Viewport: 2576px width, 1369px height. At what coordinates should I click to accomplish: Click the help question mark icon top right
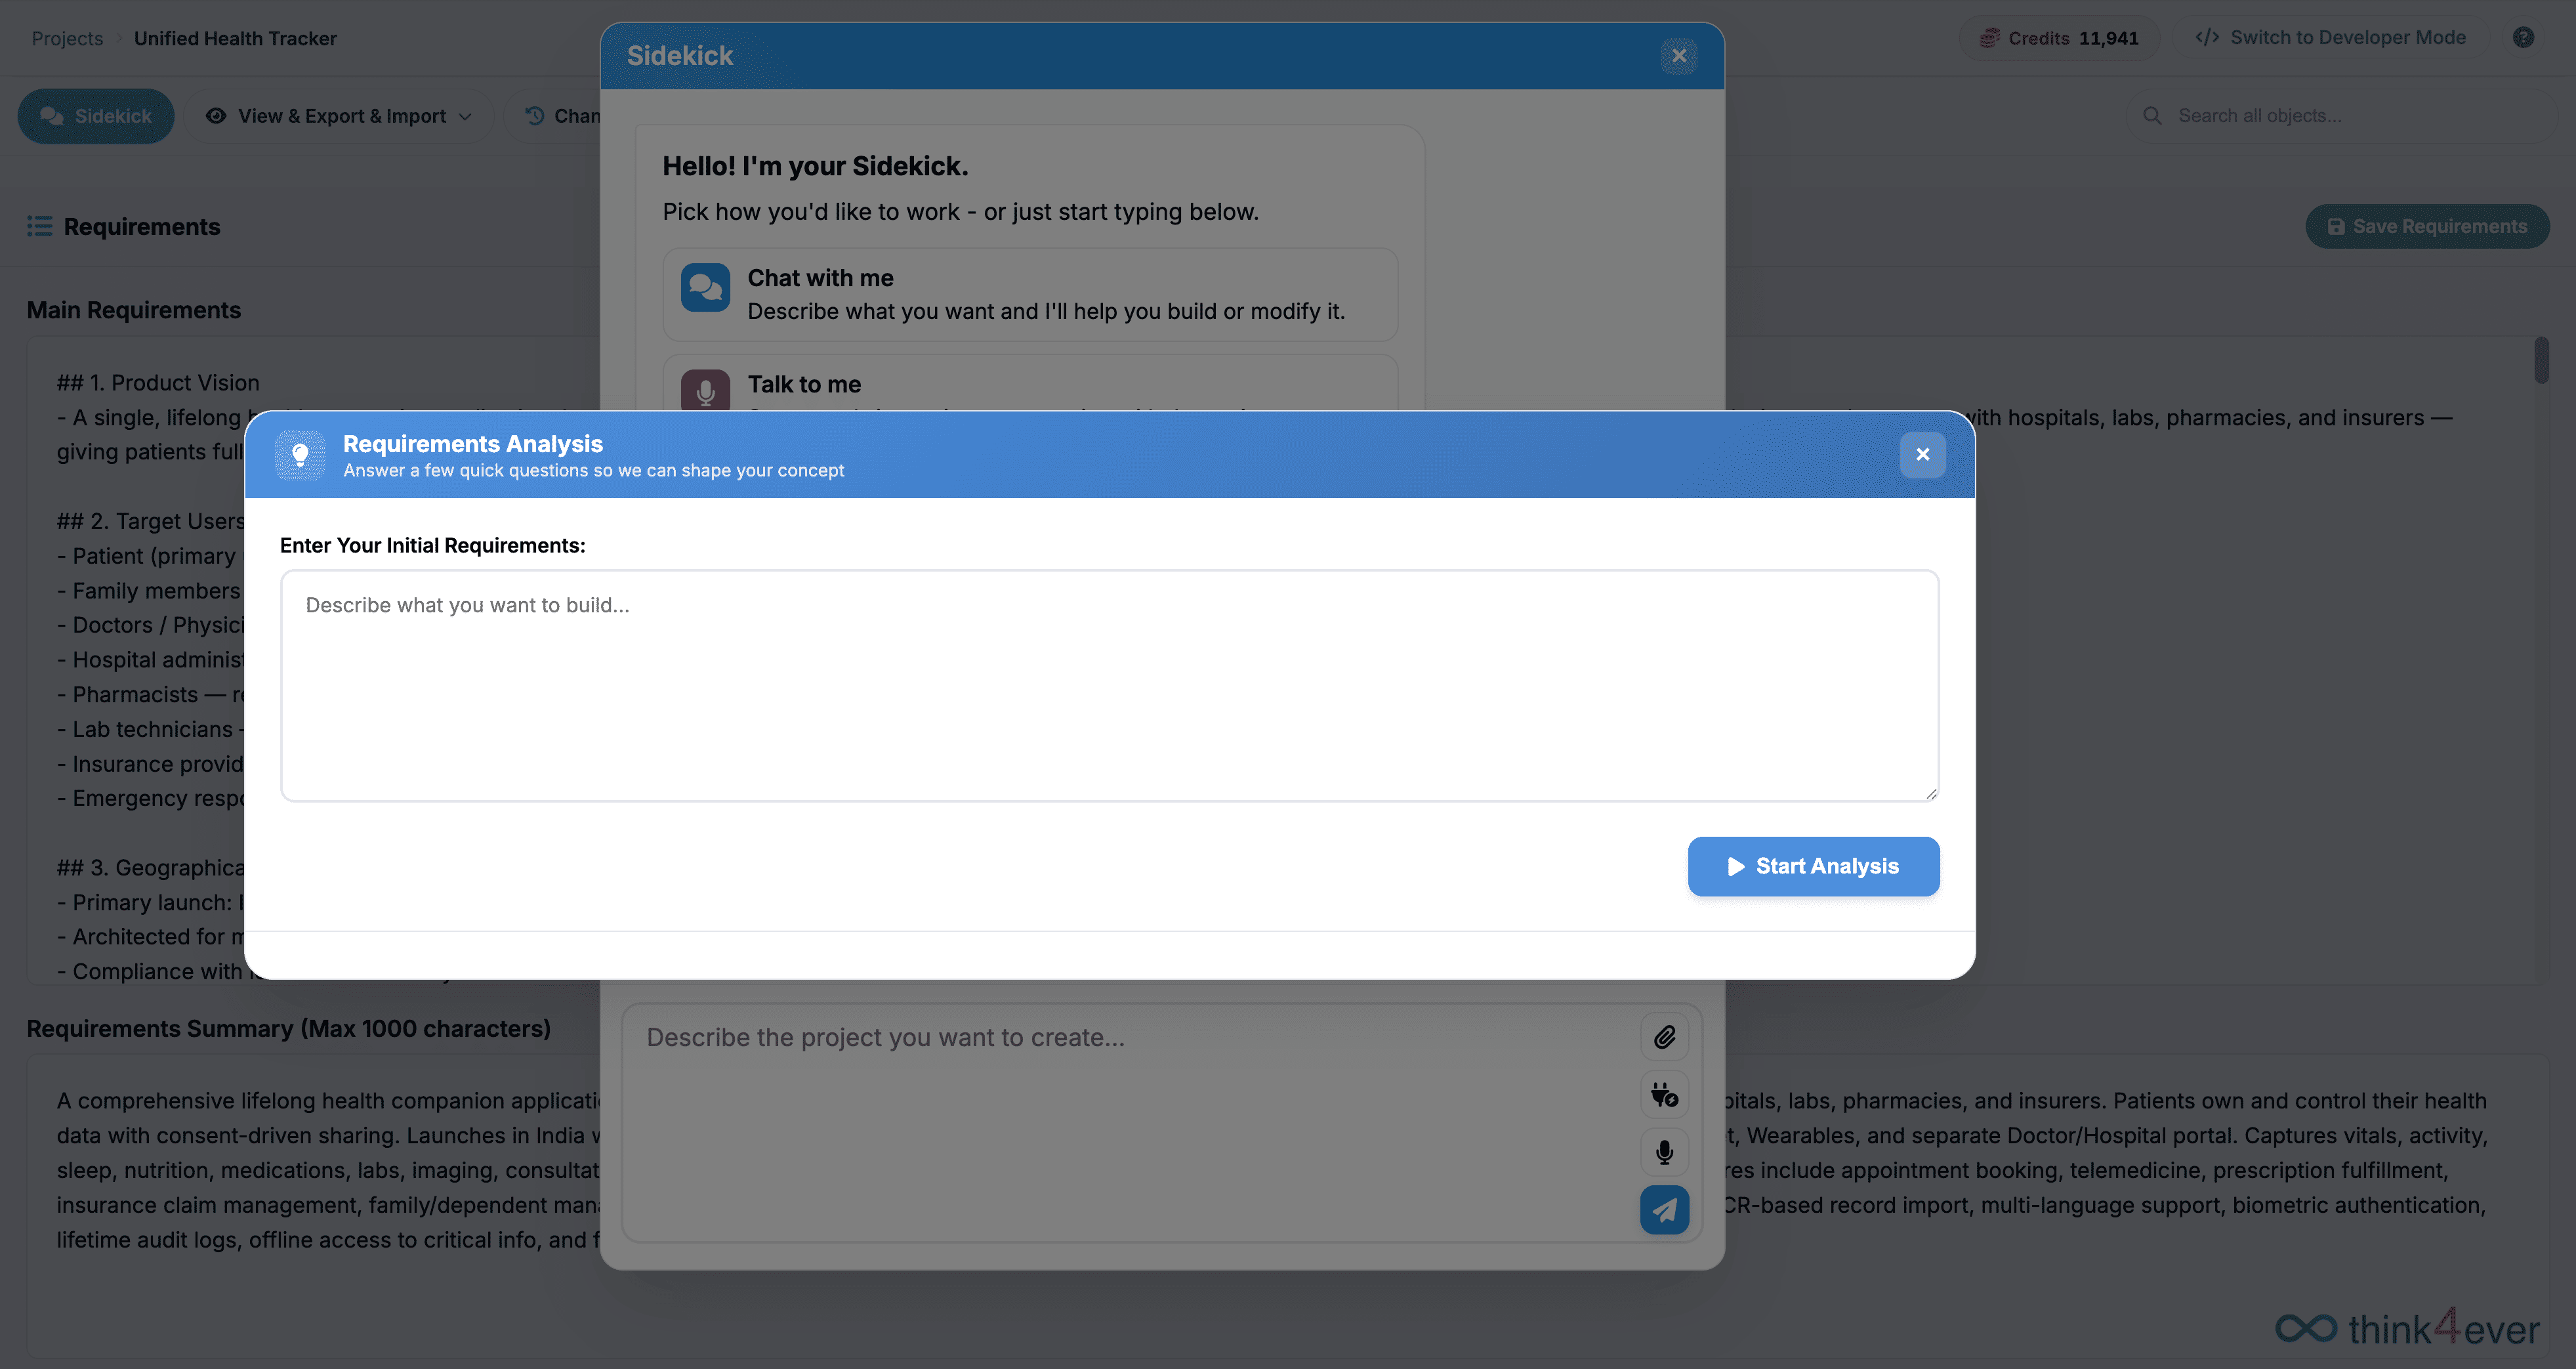pos(2523,37)
